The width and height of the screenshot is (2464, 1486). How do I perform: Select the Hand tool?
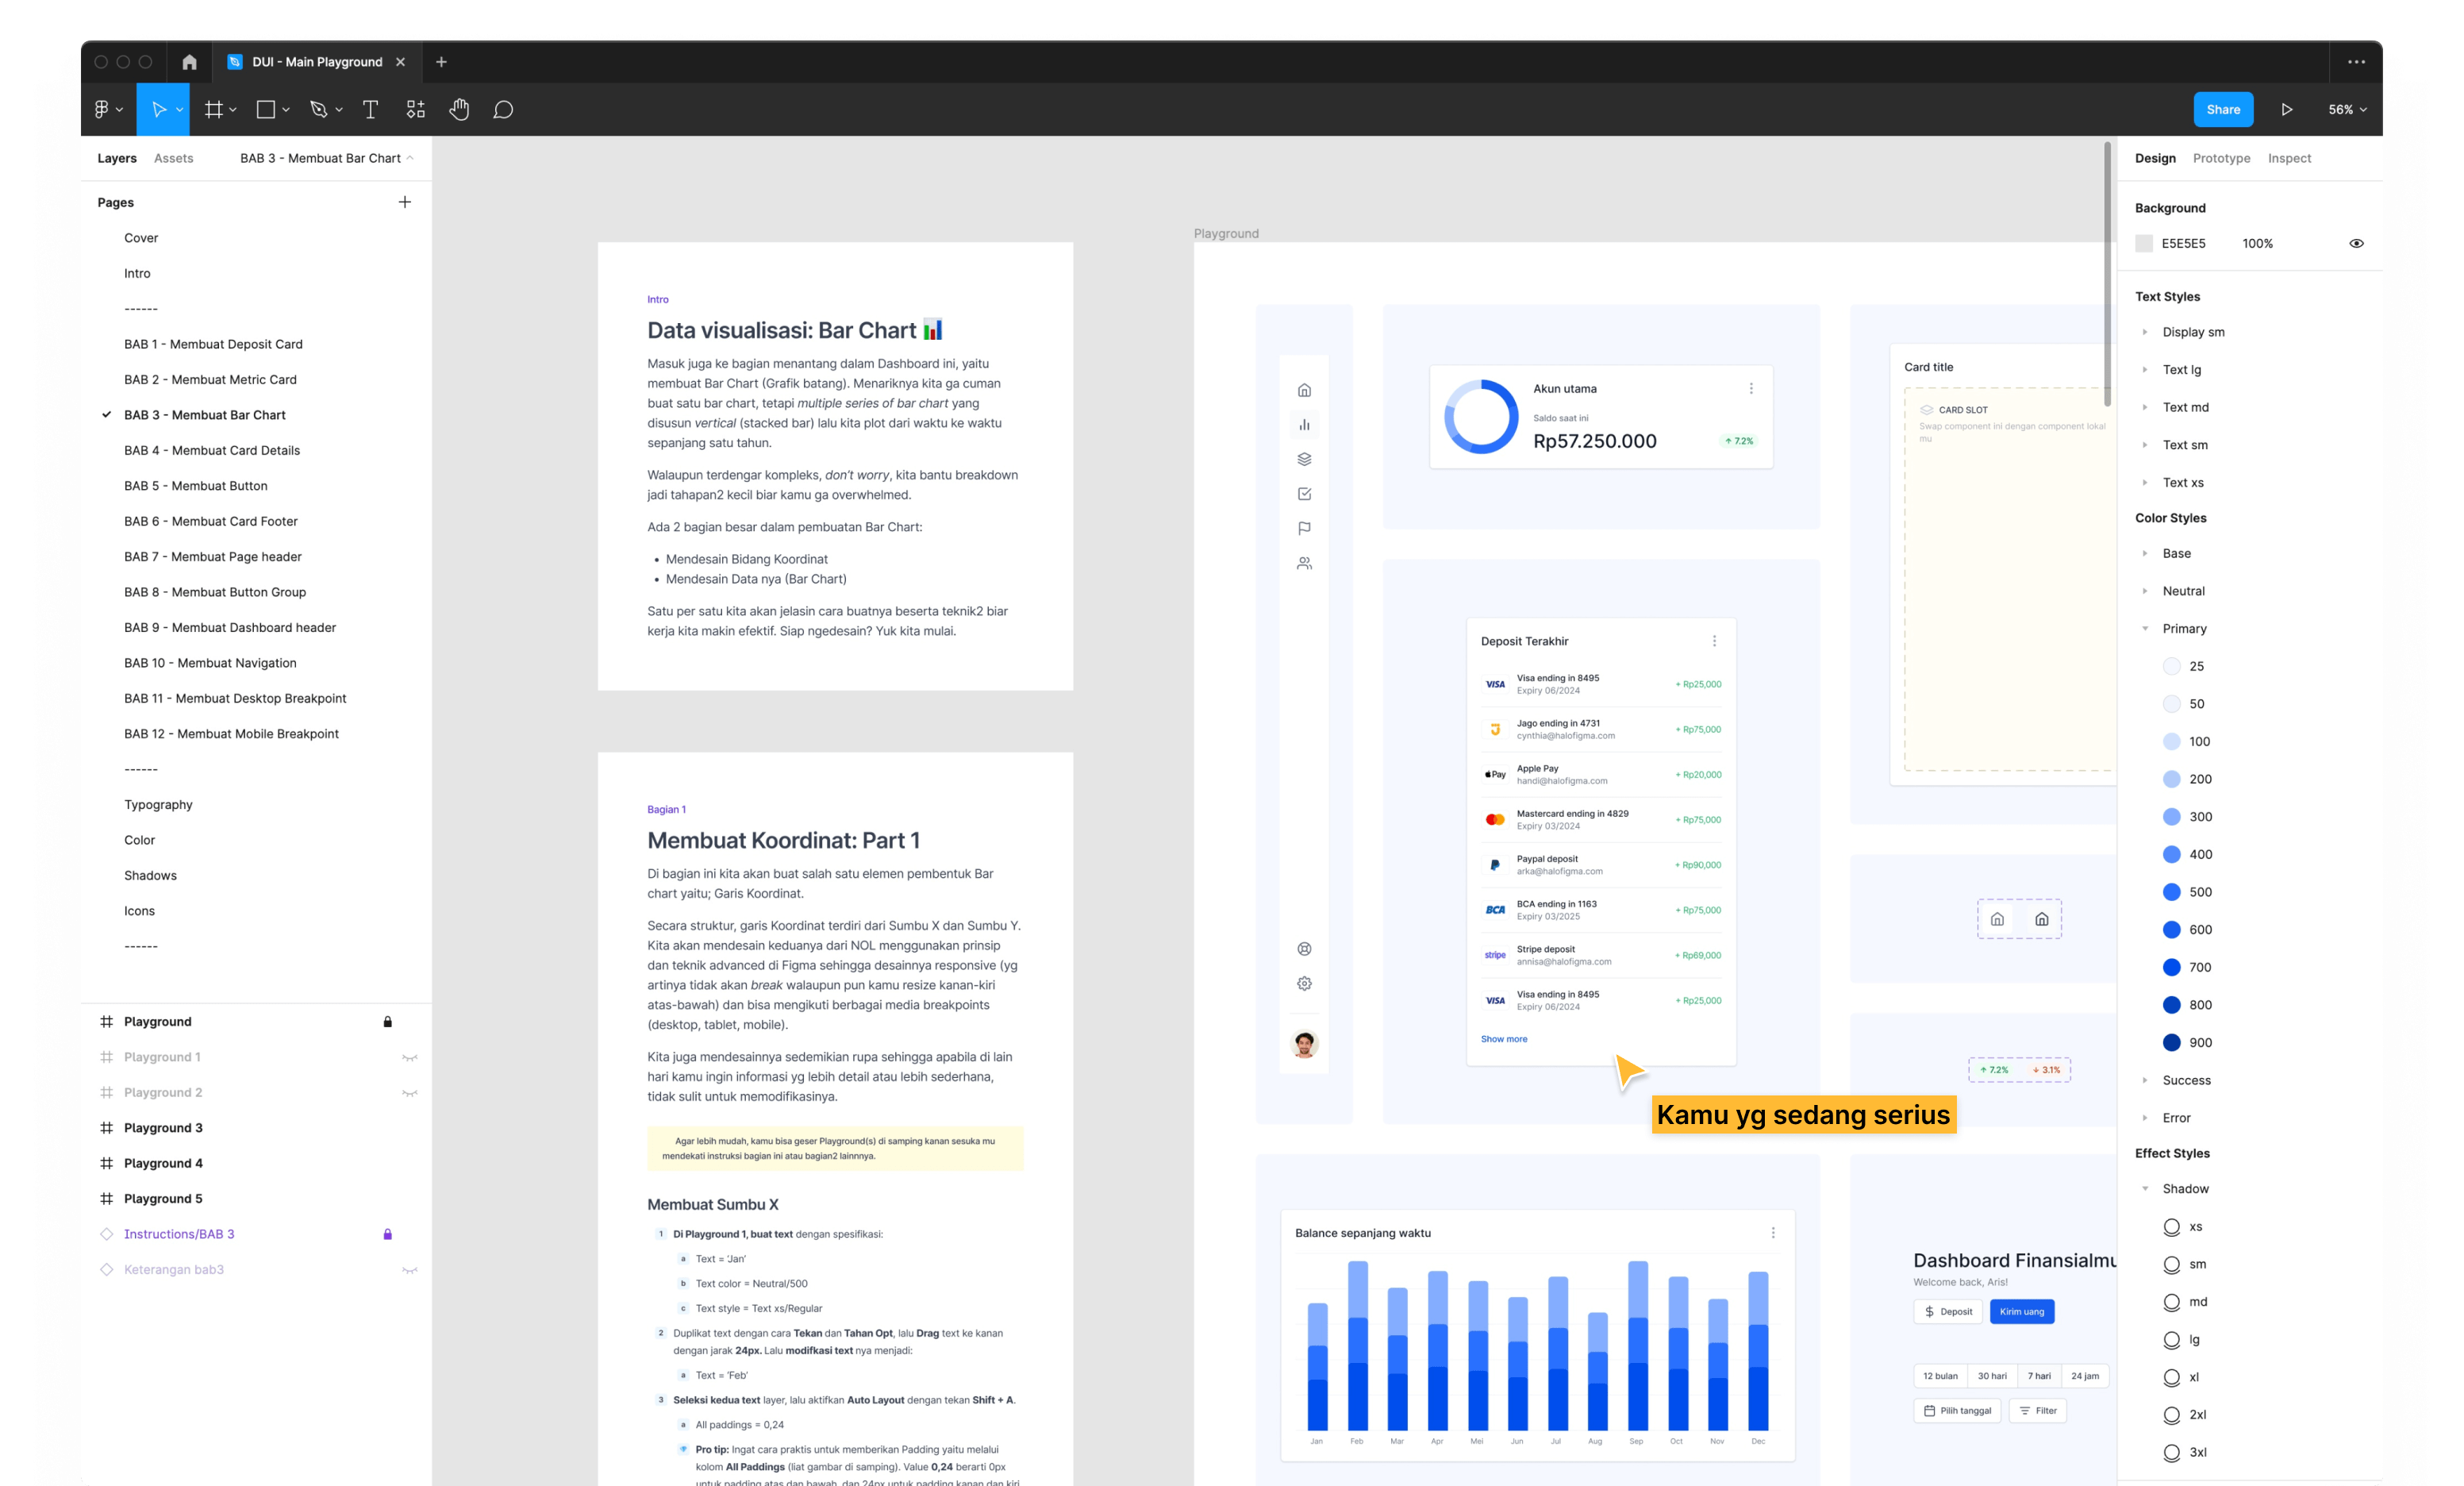coord(460,109)
